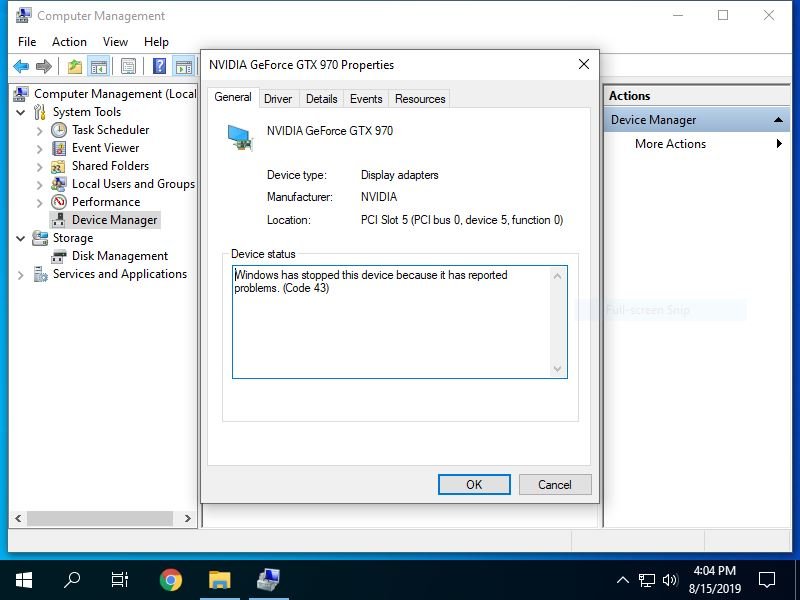Click the GTX 970 display adapter icon

tap(240, 138)
